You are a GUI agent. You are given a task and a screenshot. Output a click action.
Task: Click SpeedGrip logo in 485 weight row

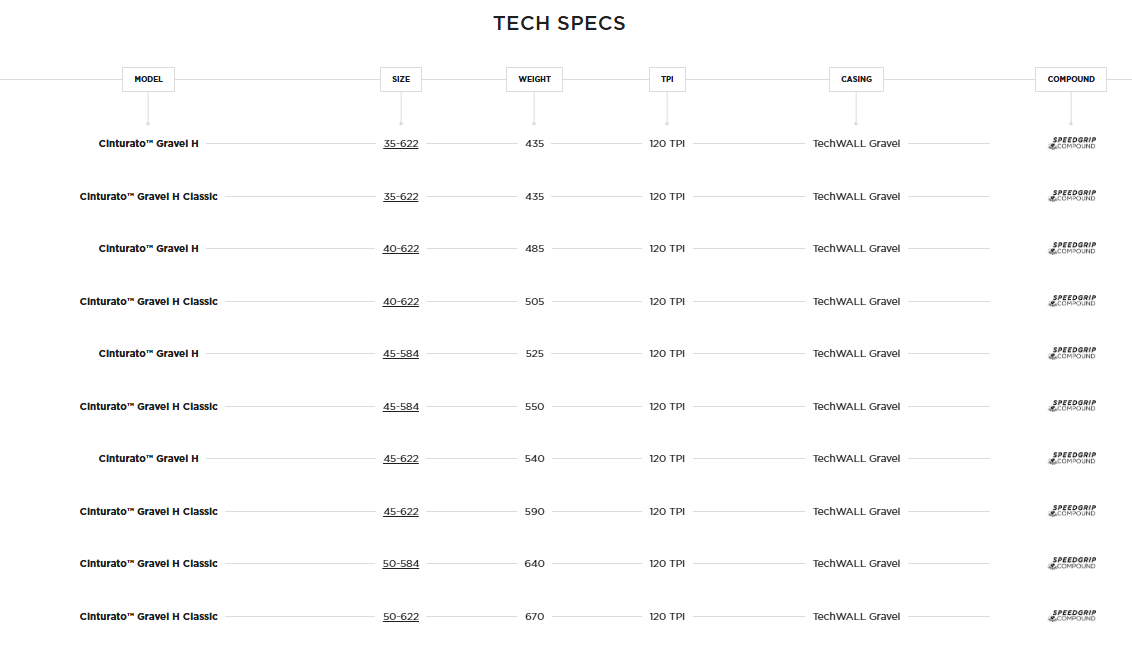[x=1072, y=249]
